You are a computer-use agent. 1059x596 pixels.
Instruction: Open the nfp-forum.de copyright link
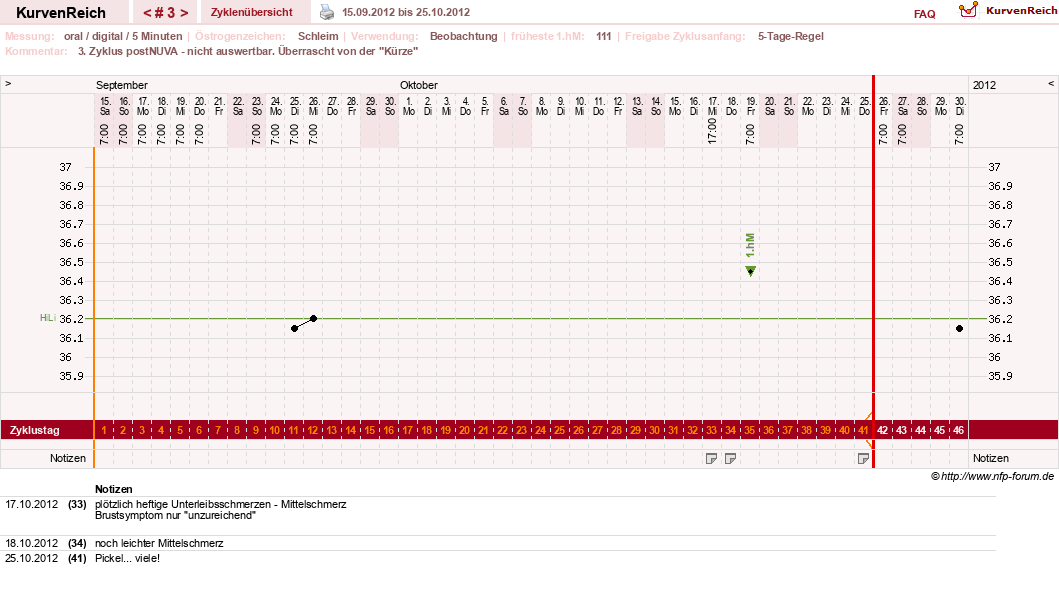992,476
